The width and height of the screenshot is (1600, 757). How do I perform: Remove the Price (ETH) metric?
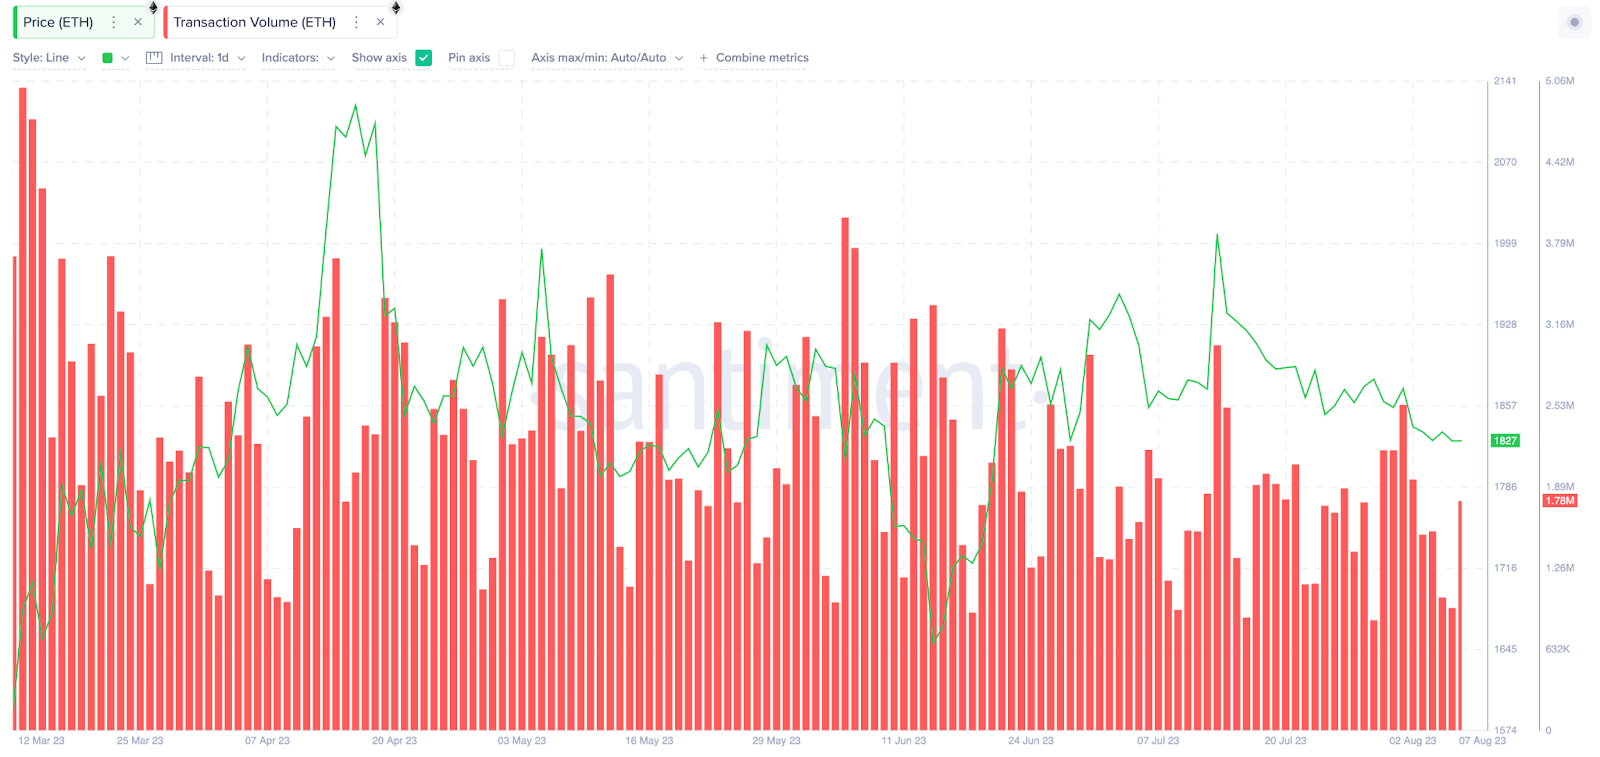pos(138,22)
